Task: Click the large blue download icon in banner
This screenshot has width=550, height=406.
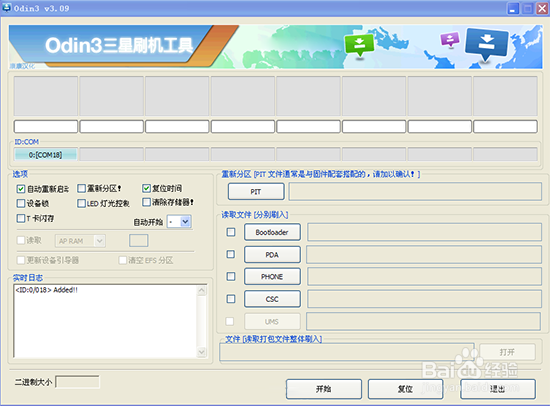Action: pyautogui.click(x=486, y=44)
